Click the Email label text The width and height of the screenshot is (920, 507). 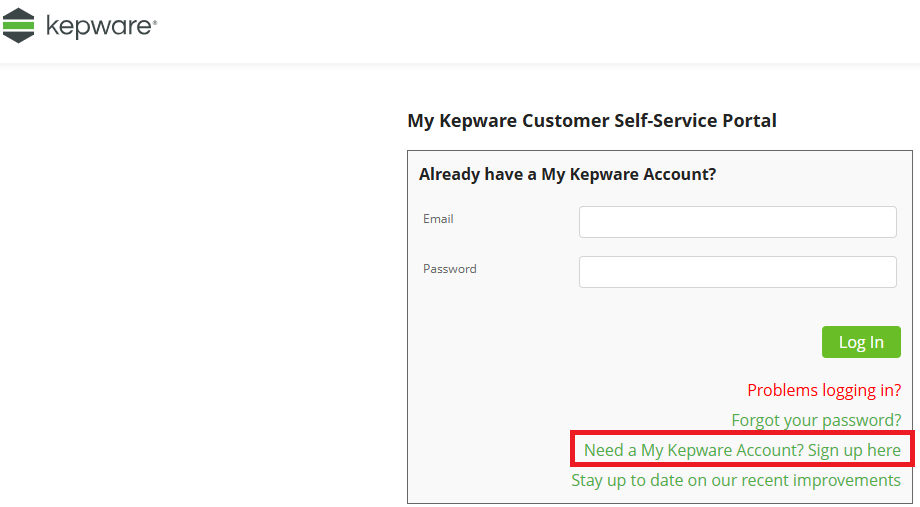(438, 219)
